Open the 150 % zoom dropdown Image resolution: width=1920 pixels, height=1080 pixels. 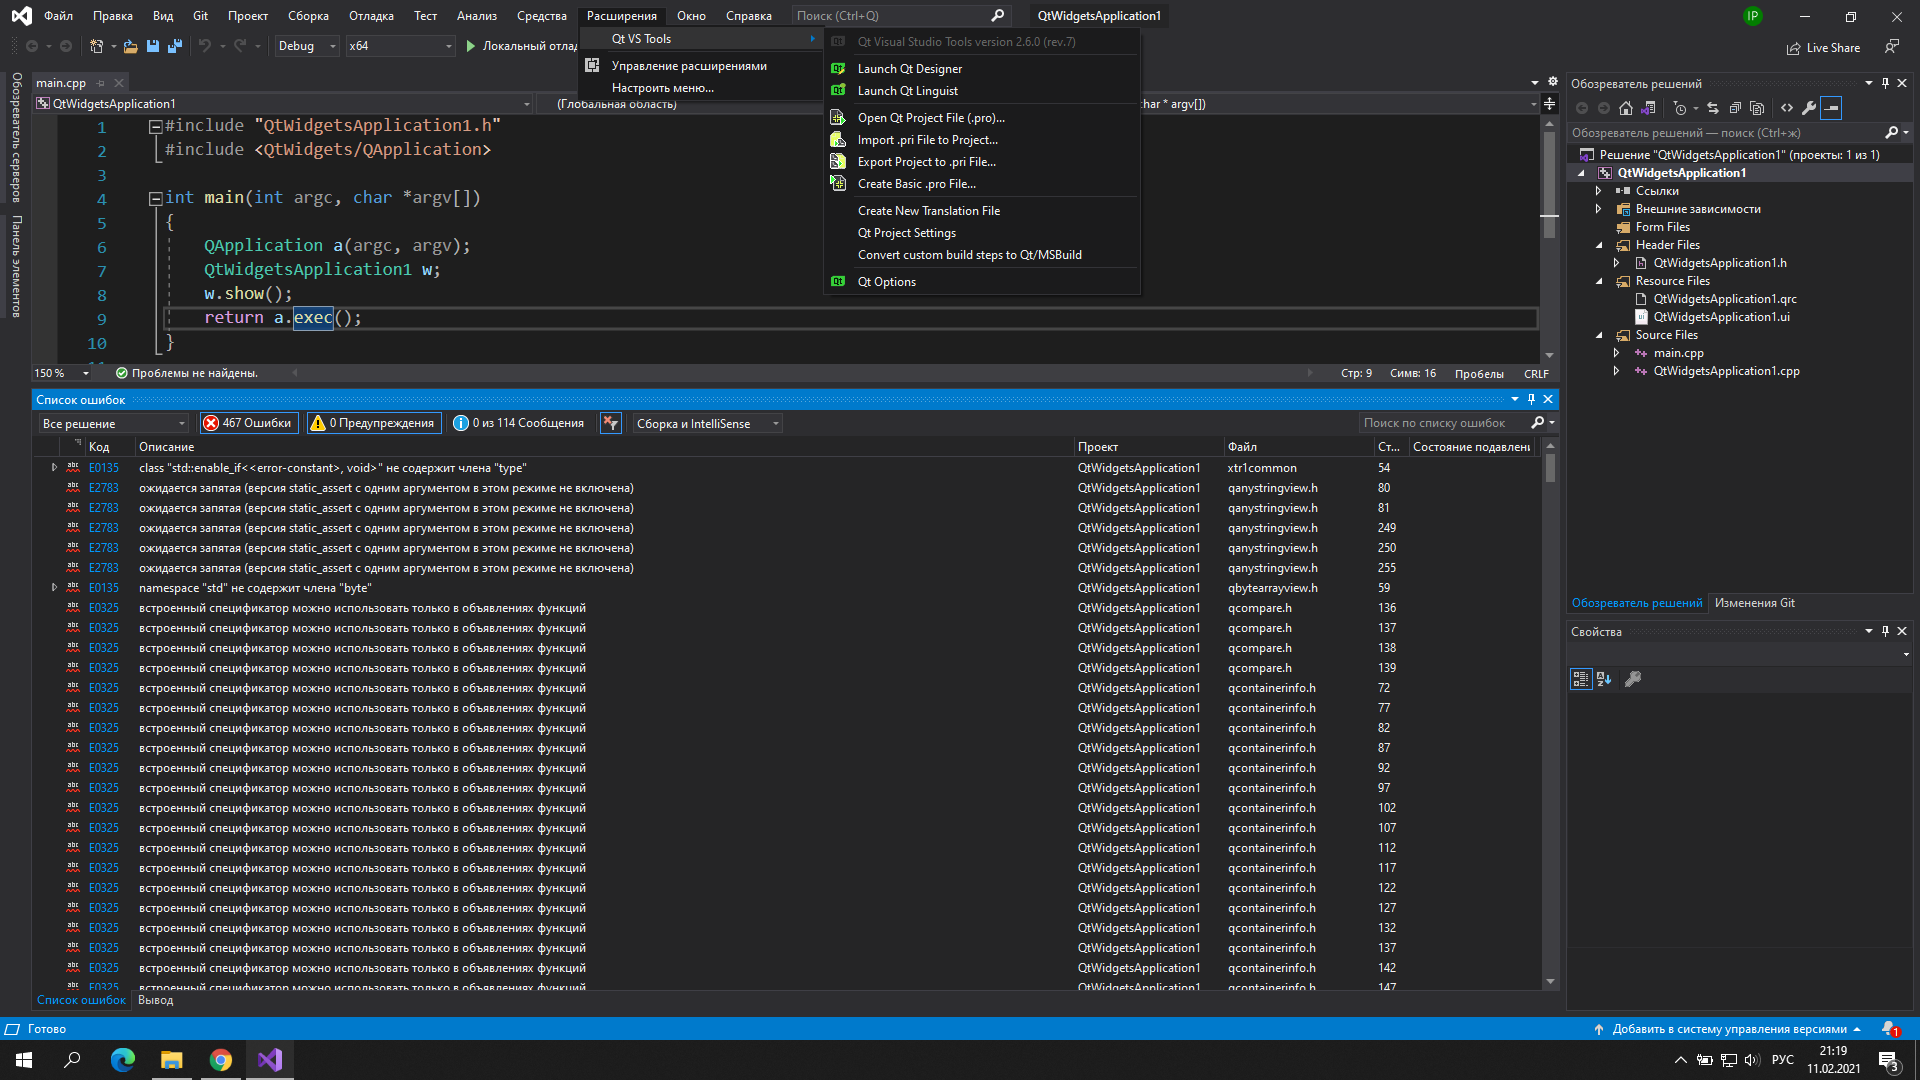[x=62, y=373]
